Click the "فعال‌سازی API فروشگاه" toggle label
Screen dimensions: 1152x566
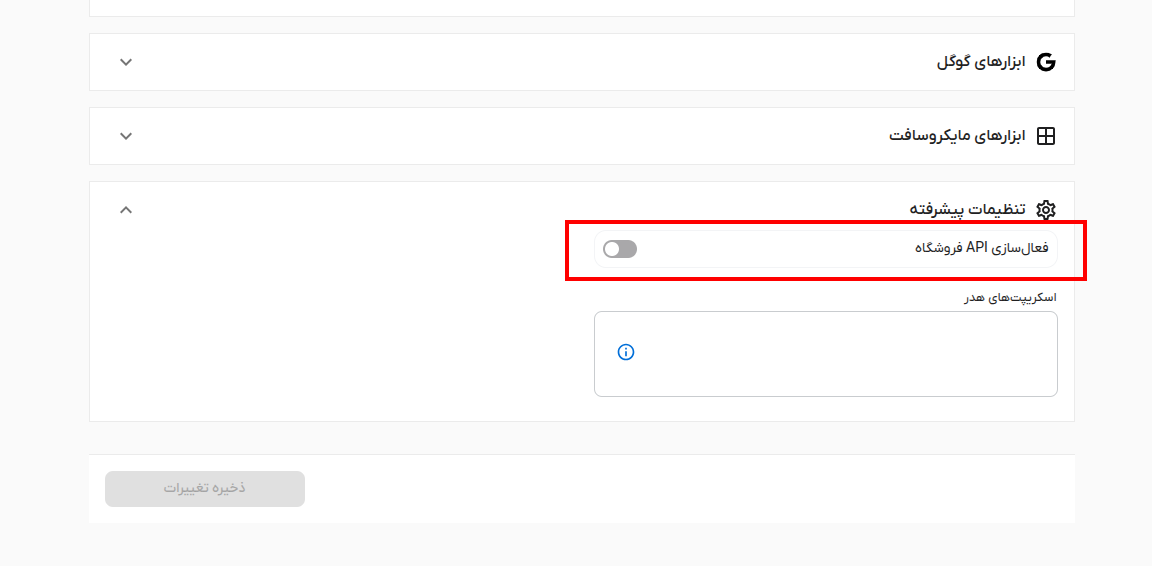(x=982, y=248)
